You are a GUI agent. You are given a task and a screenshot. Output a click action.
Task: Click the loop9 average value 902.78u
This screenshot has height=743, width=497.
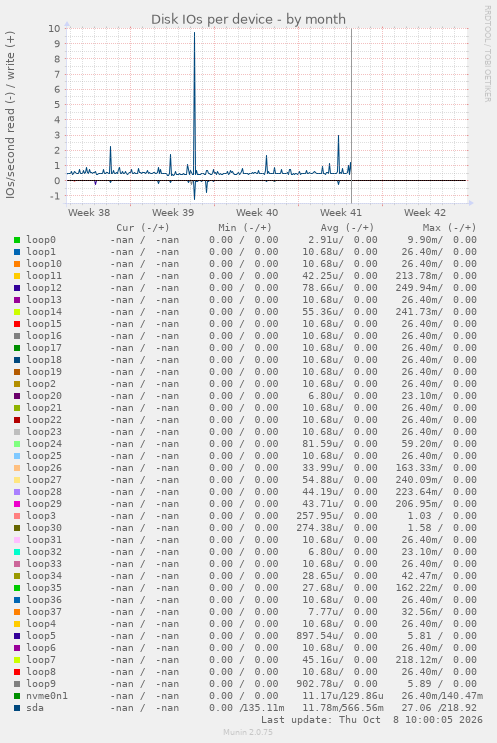click(x=320, y=684)
